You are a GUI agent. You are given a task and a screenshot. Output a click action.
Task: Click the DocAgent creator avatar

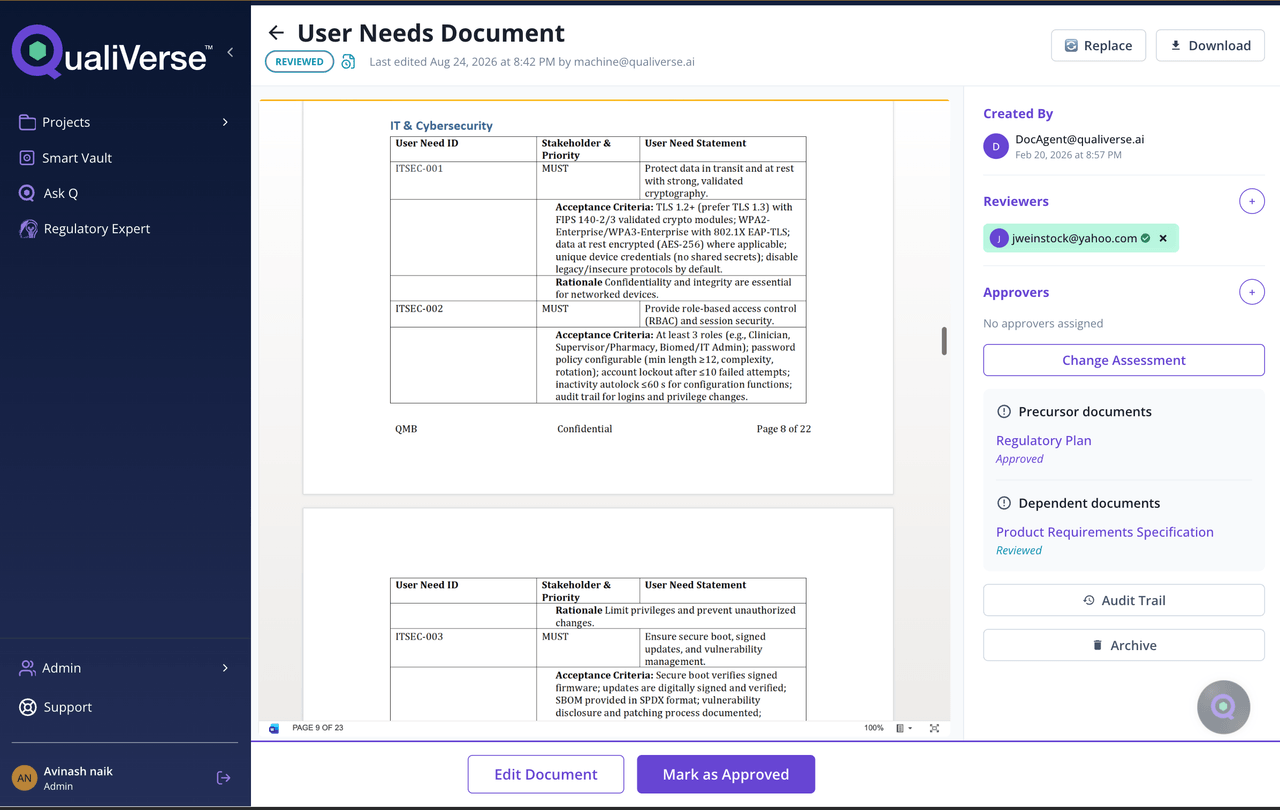pyautogui.click(x=995, y=147)
